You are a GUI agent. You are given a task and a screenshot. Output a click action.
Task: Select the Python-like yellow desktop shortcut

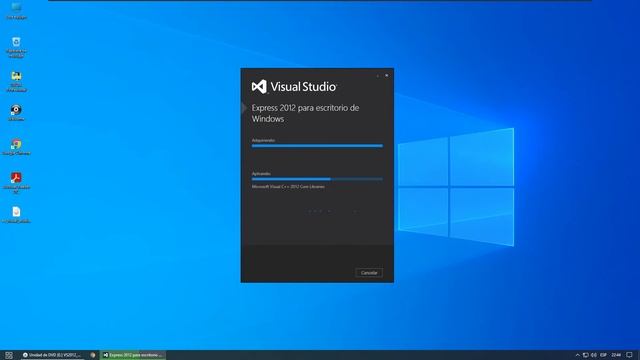16,81
